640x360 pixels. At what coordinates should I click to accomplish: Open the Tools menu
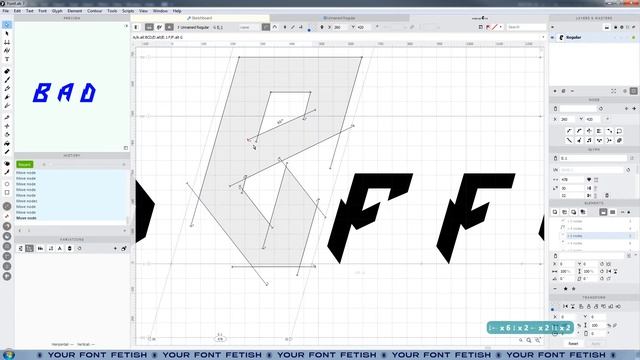click(112, 11)
